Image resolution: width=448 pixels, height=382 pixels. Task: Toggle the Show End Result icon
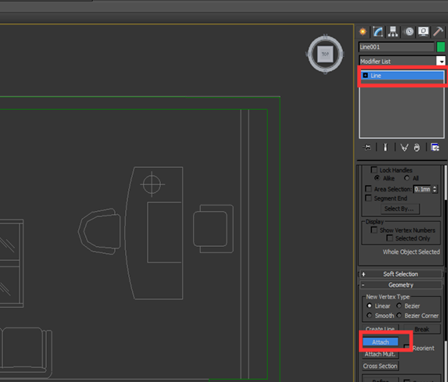coord(386,147)
